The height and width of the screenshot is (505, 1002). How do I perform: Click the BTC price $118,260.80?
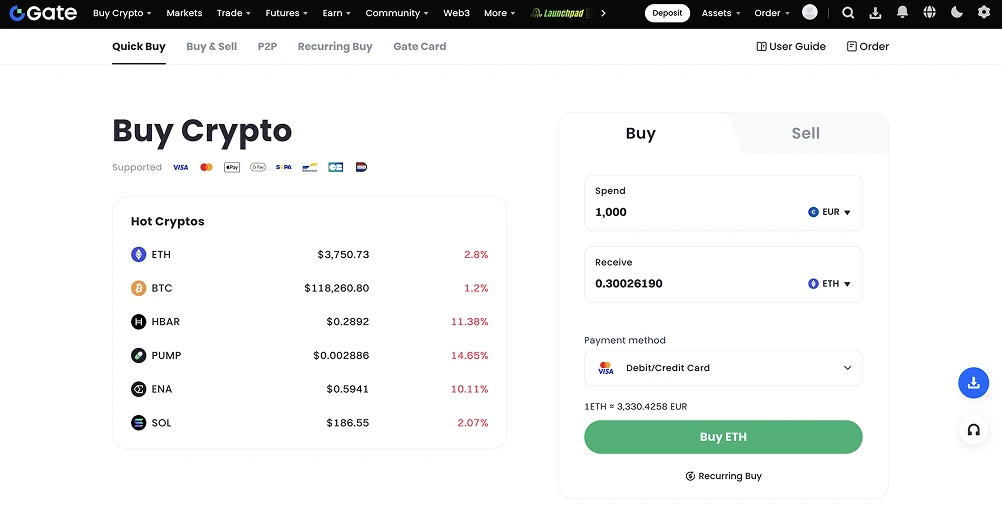coord(337,288)
